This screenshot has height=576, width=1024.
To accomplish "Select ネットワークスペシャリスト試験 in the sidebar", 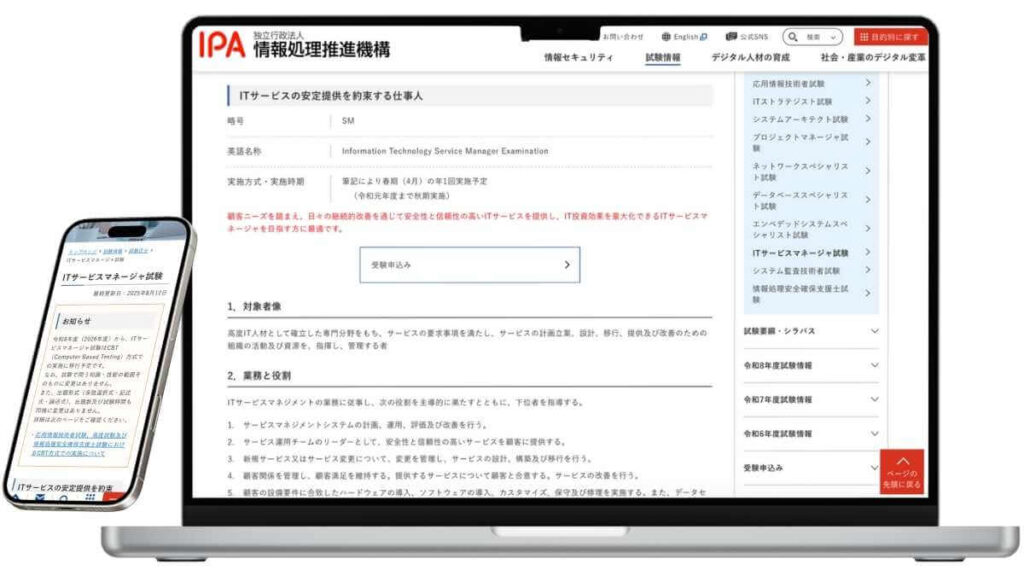I will (x=800, y=171).
